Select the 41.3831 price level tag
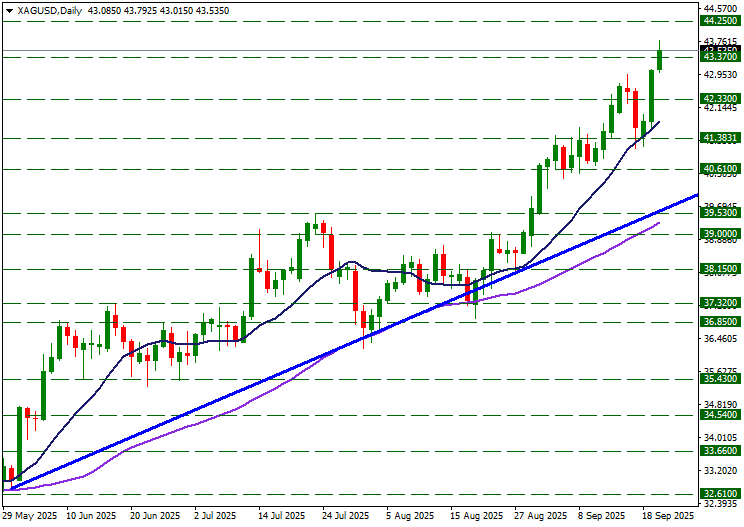The image size is (744, 527). [x=720, y=138]
